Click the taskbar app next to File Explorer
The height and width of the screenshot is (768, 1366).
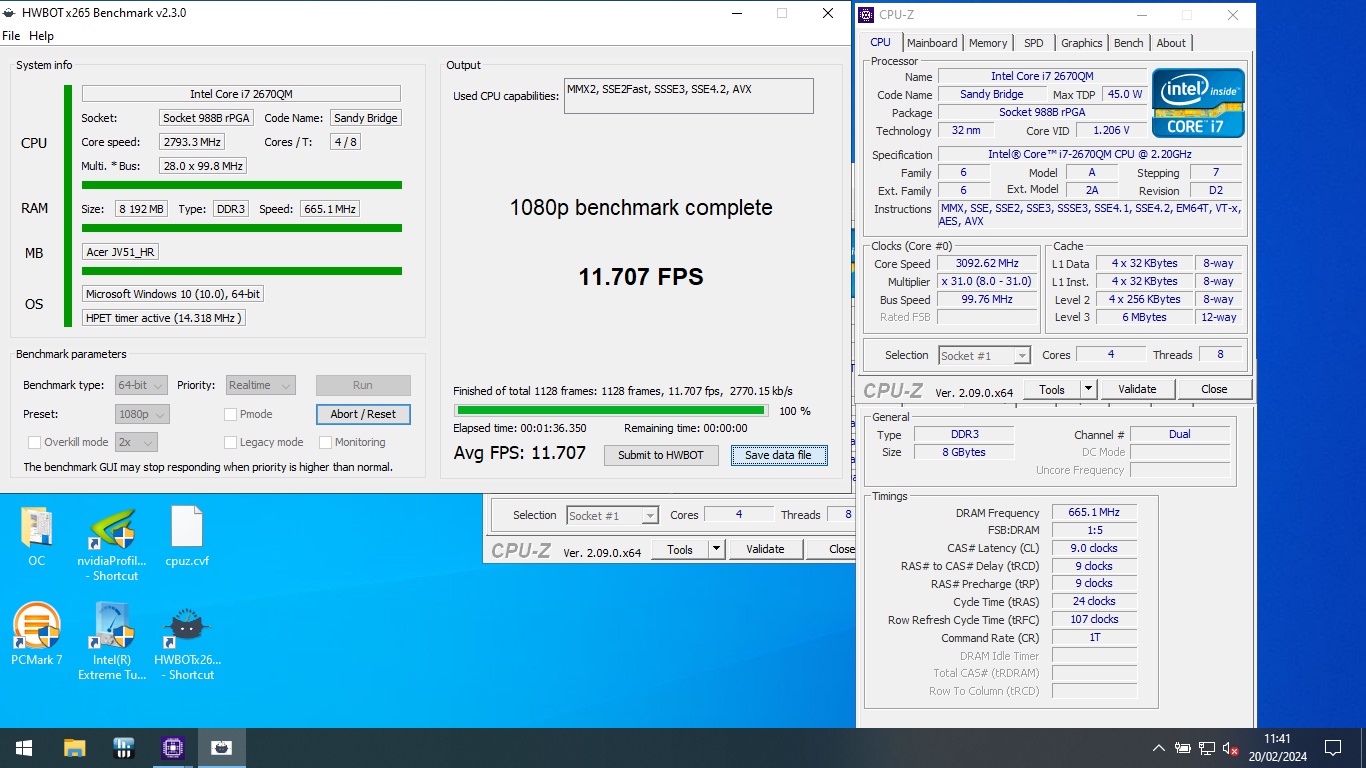[x=123, y=748]
